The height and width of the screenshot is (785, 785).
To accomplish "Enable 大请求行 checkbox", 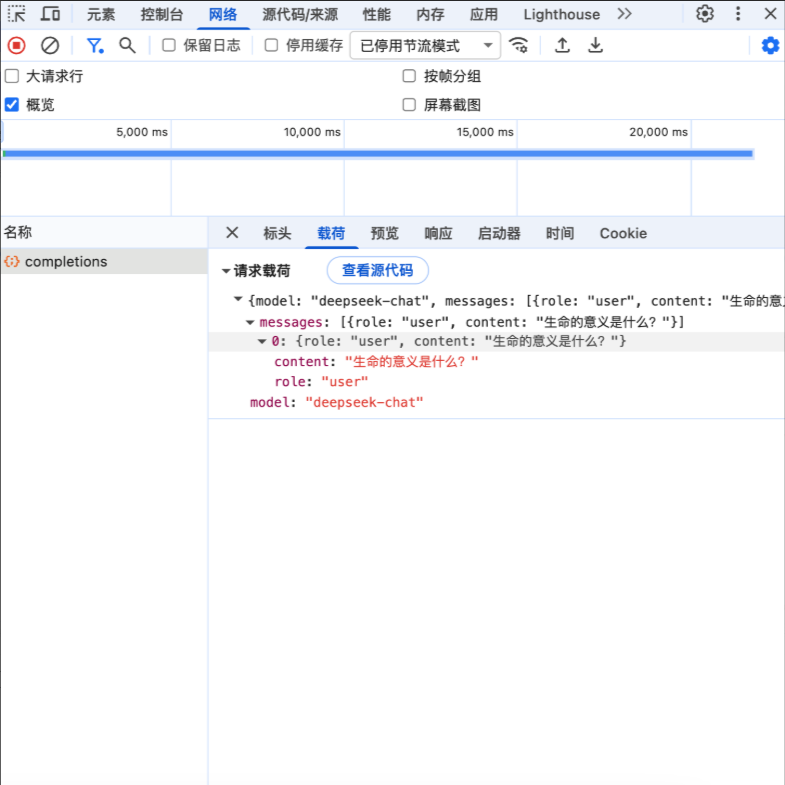I will [x=12, y=76].
